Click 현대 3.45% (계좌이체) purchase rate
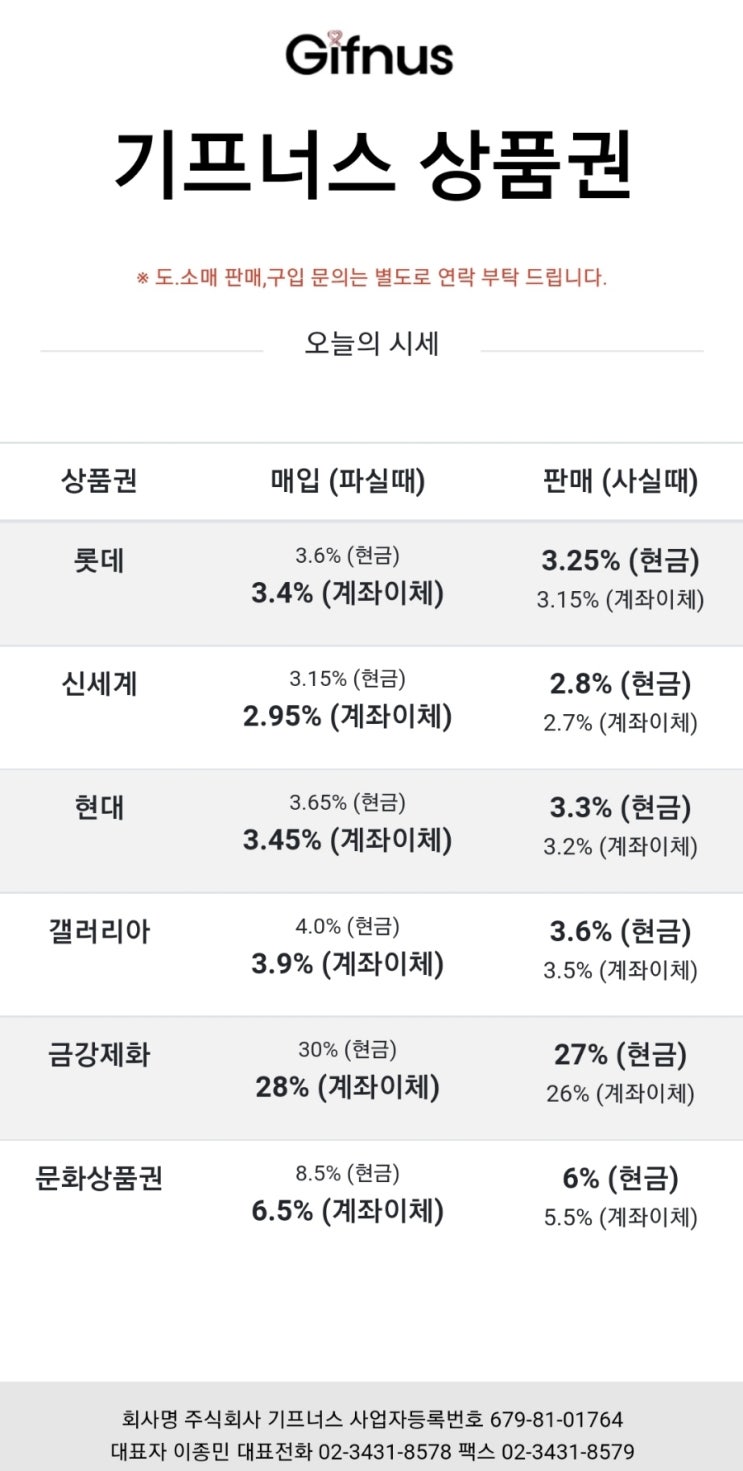Image resolution: width=743 pixels, height=1471 pixels. [347, 841]
